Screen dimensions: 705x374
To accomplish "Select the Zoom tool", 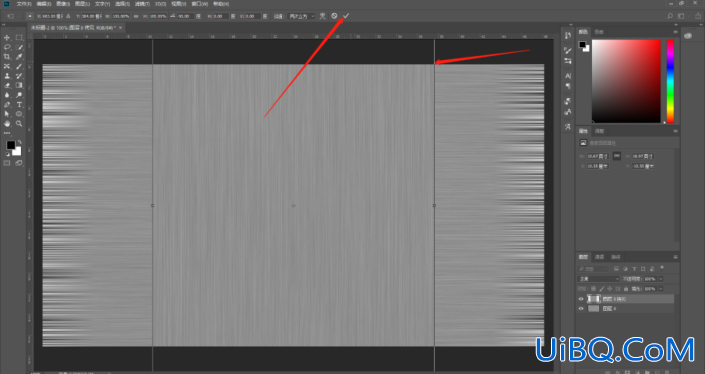I will tap(19, 124).
